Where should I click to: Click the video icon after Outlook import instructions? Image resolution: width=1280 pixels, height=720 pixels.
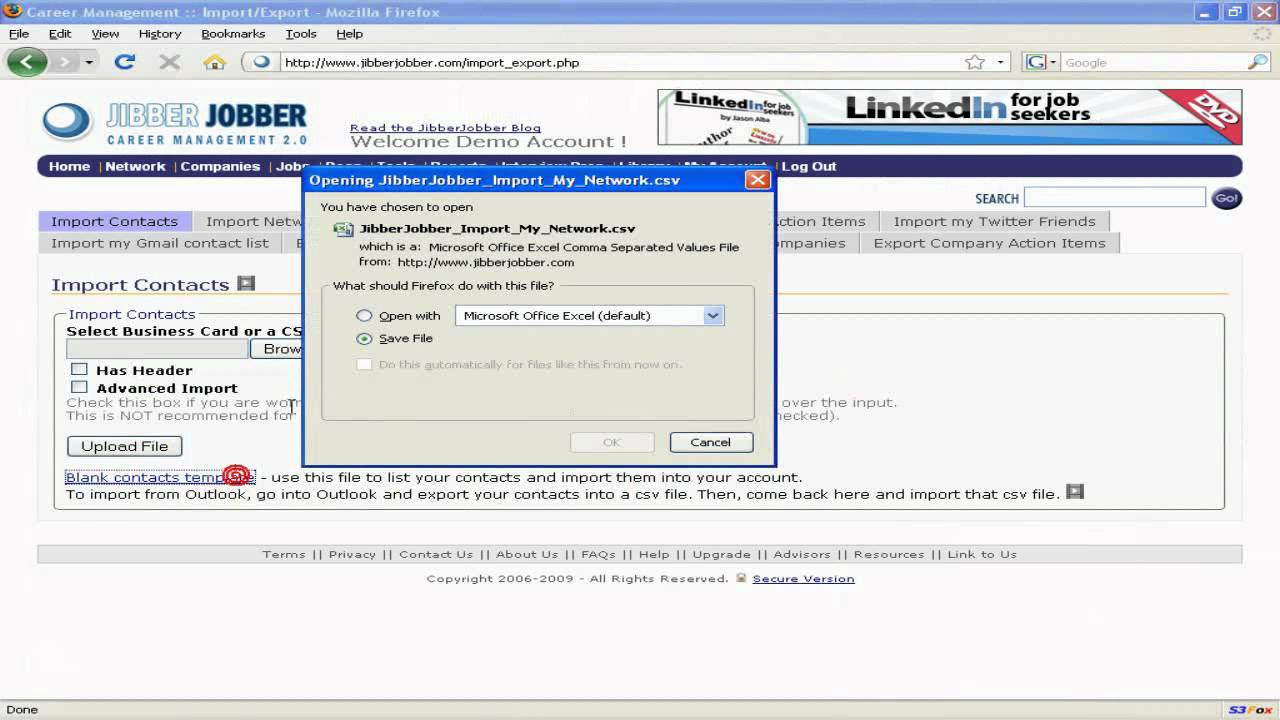point(1075,492)
